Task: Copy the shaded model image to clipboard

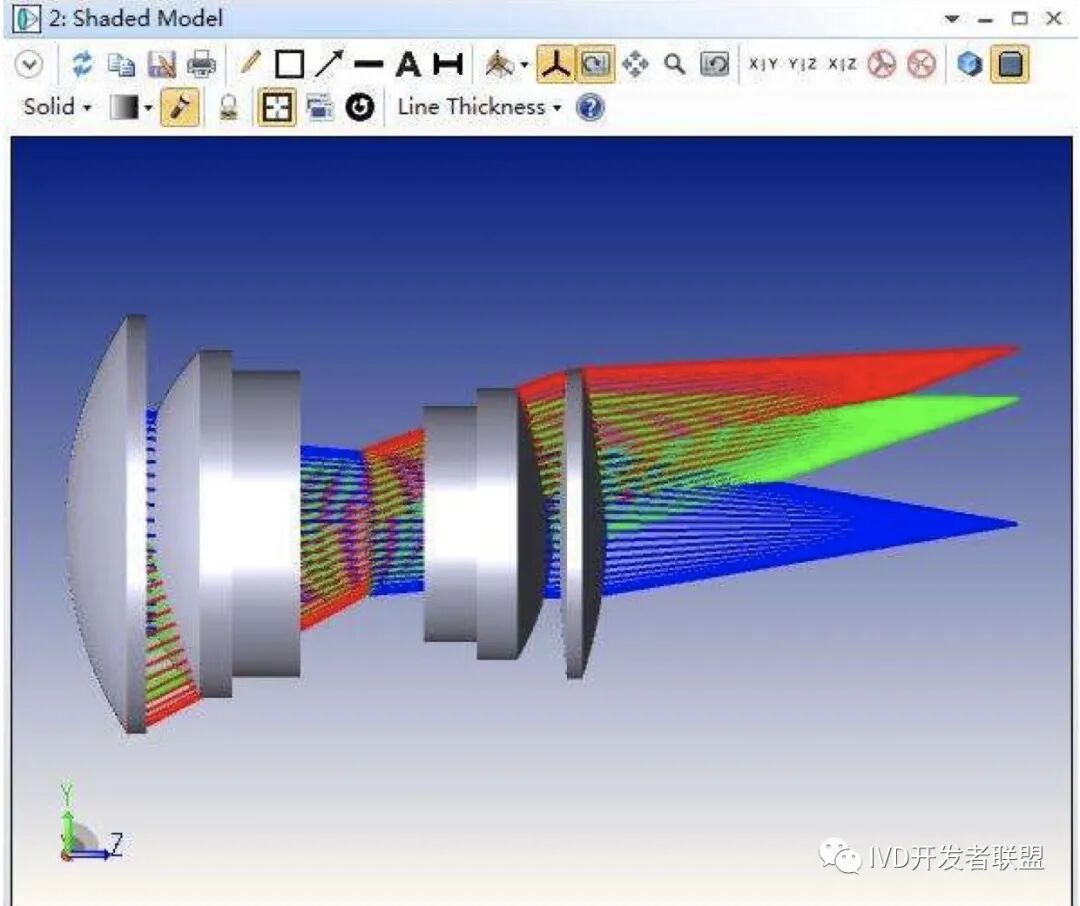Action: (x=121, y=65)
